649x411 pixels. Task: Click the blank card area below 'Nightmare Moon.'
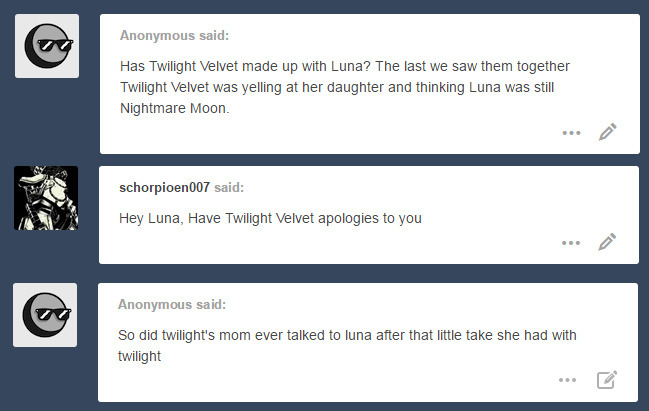pyautogui.click(x=331, y=135)
